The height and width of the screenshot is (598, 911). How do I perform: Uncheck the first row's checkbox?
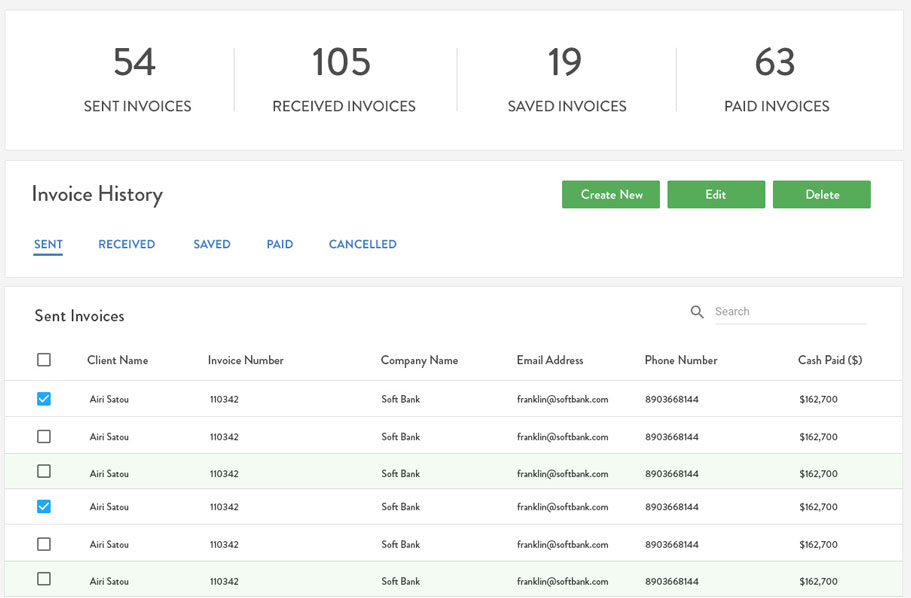tap(44, 399)
